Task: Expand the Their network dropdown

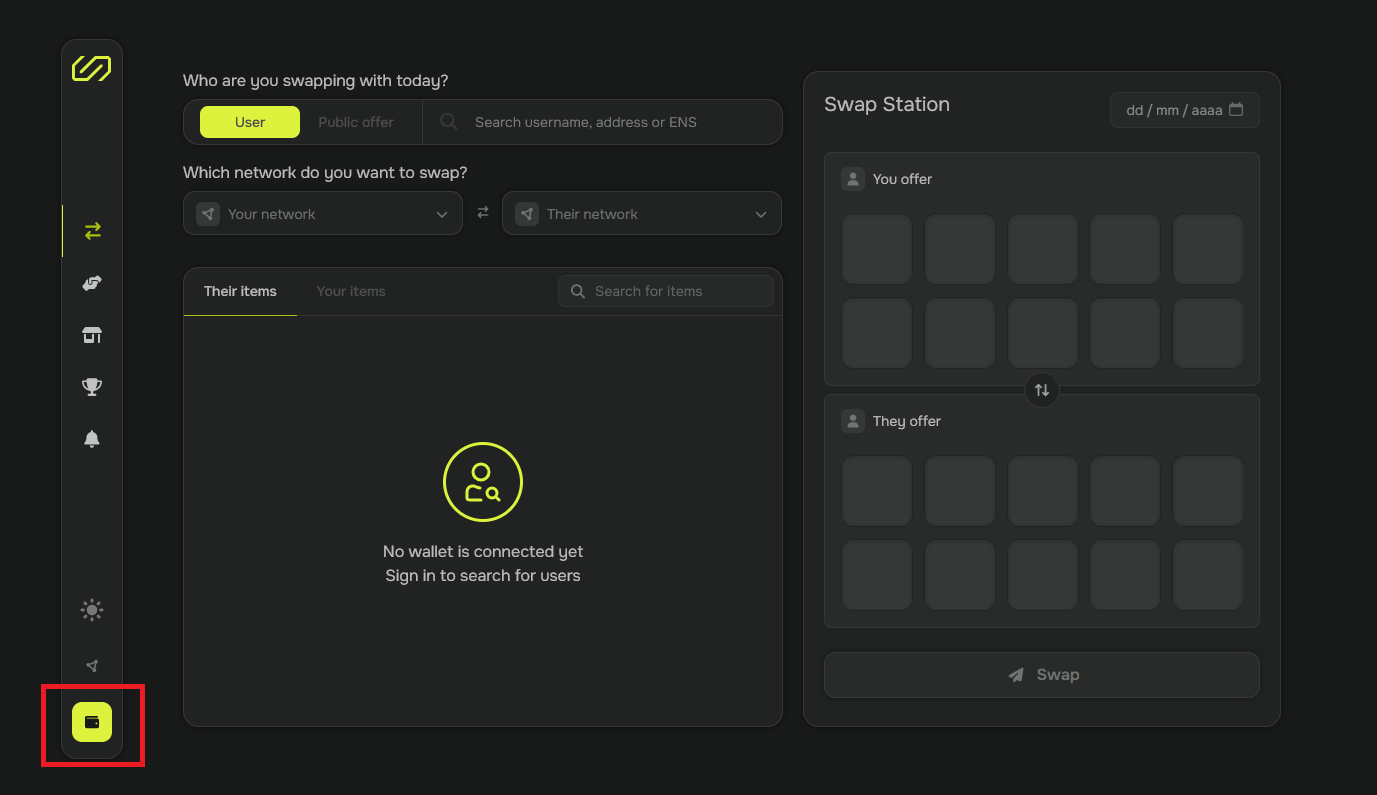Action: click(641, 214)
